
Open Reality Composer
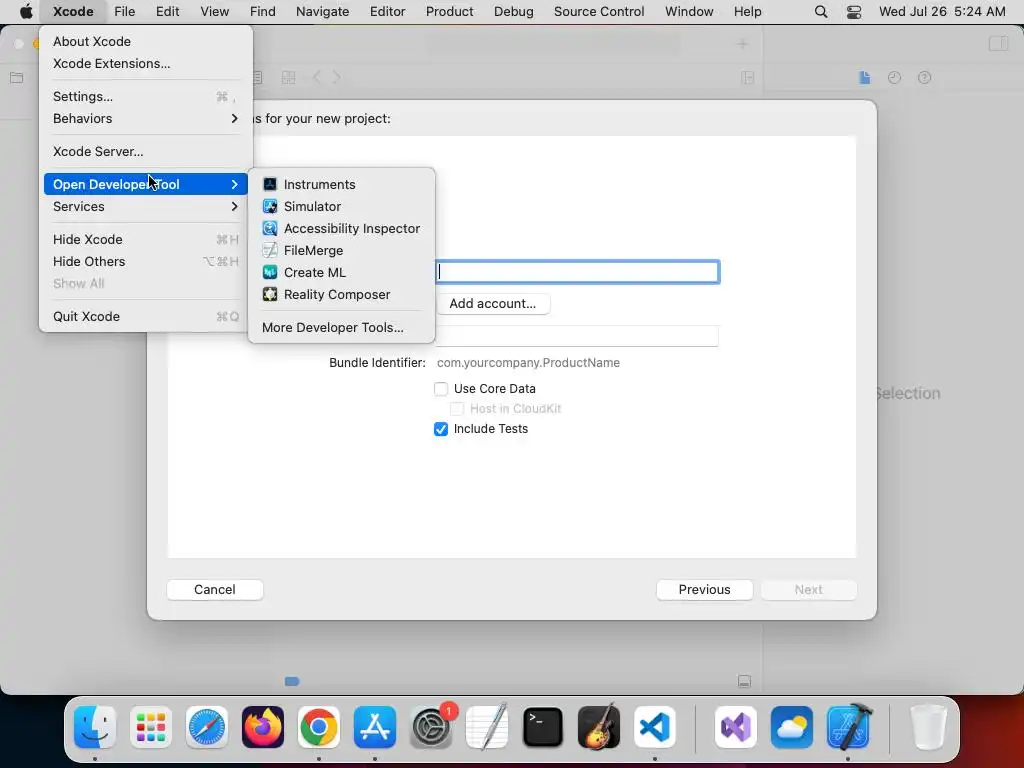pyautogui.click(x=341, y=295)
